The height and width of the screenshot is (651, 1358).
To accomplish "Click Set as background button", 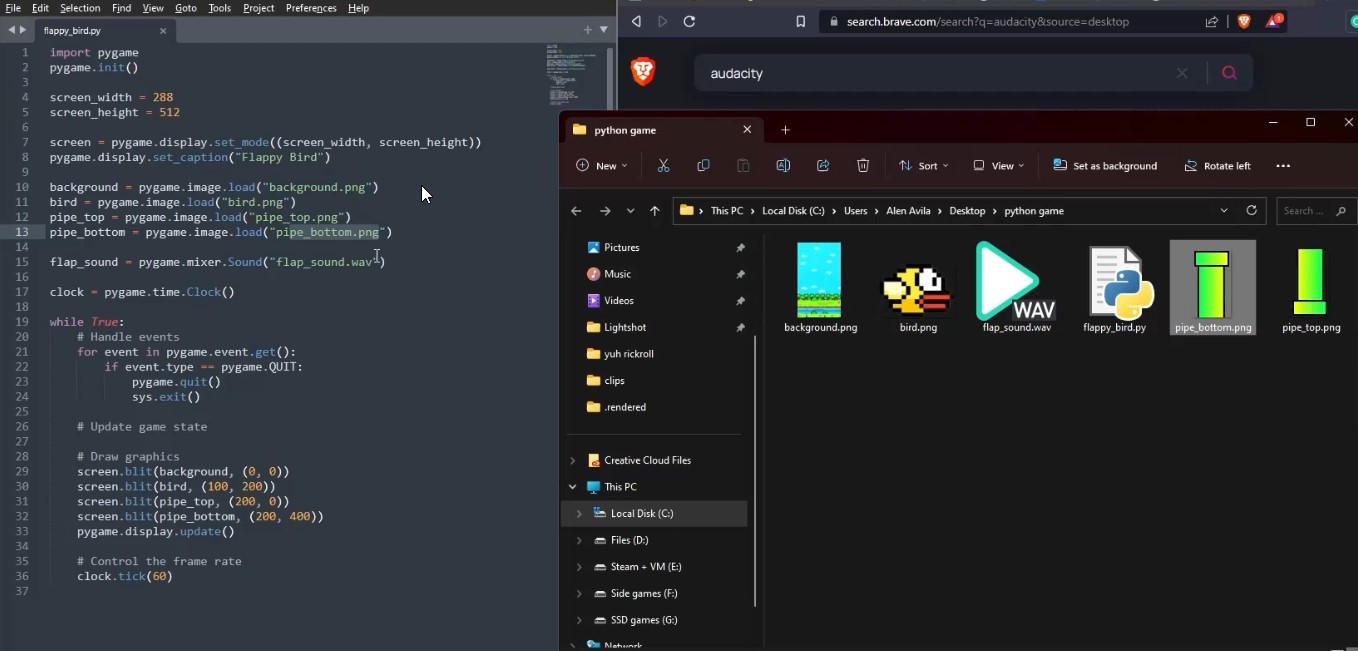I will (x=1105, y=166).
